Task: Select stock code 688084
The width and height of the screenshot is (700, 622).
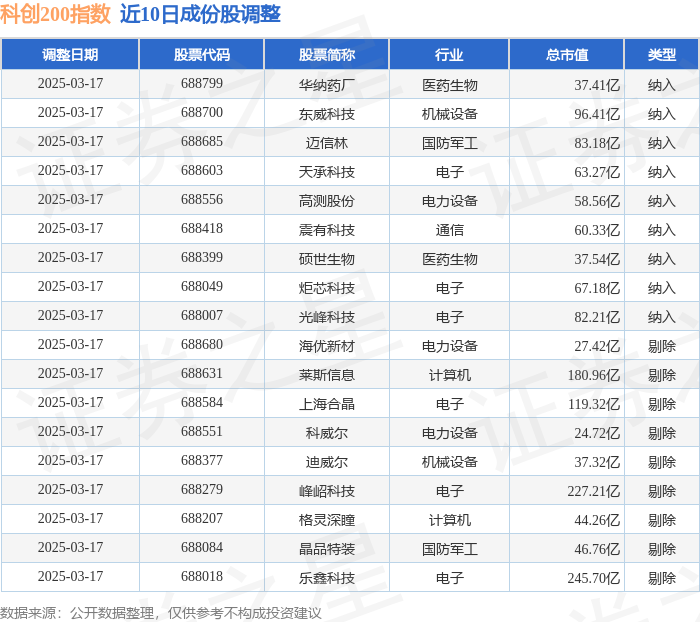Action: (x=202, y=548)
